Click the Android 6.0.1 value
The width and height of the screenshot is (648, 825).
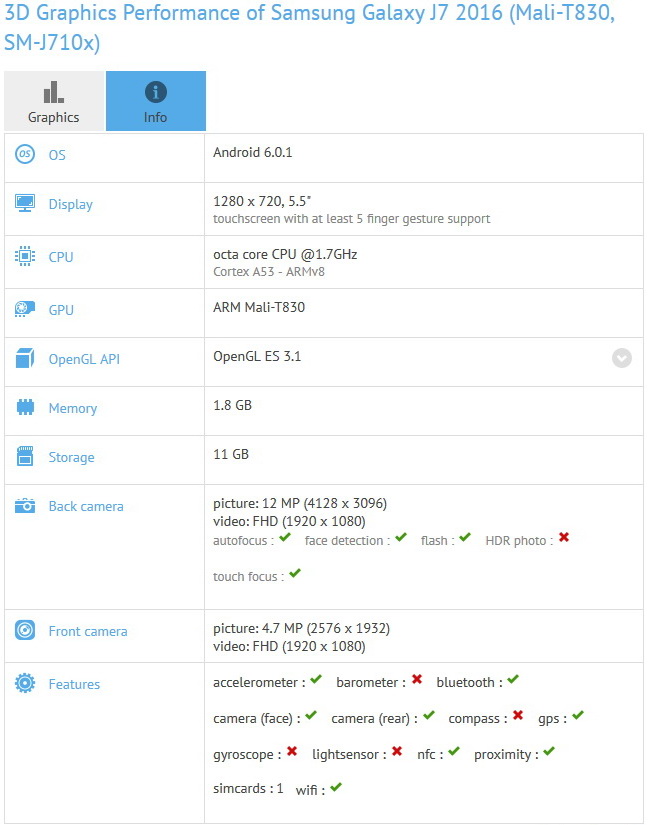point(252,153)
